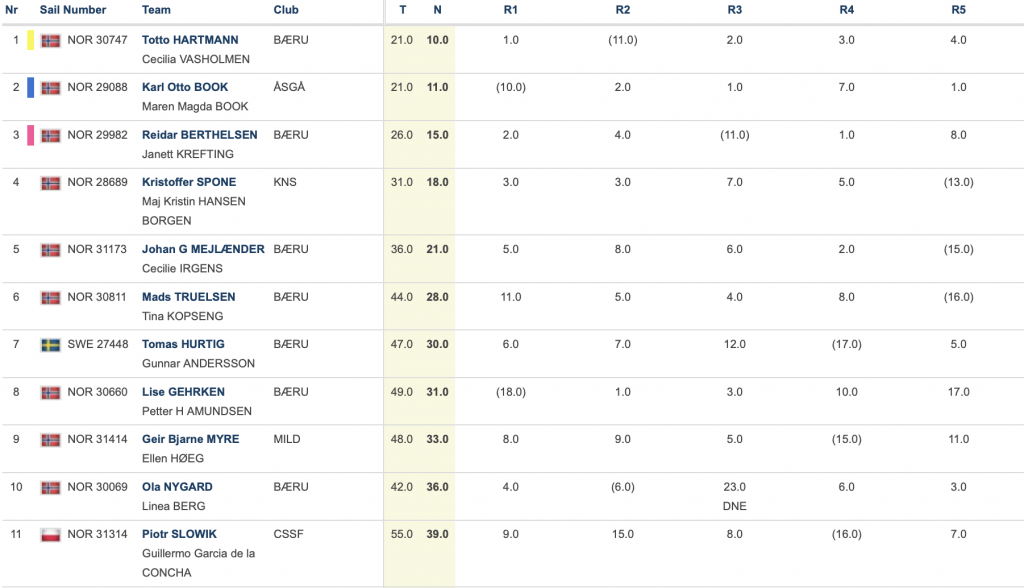Click the Swedish flag beside SWE 27448
This screenshot has height=588, width=1024.
coord(50,345)
